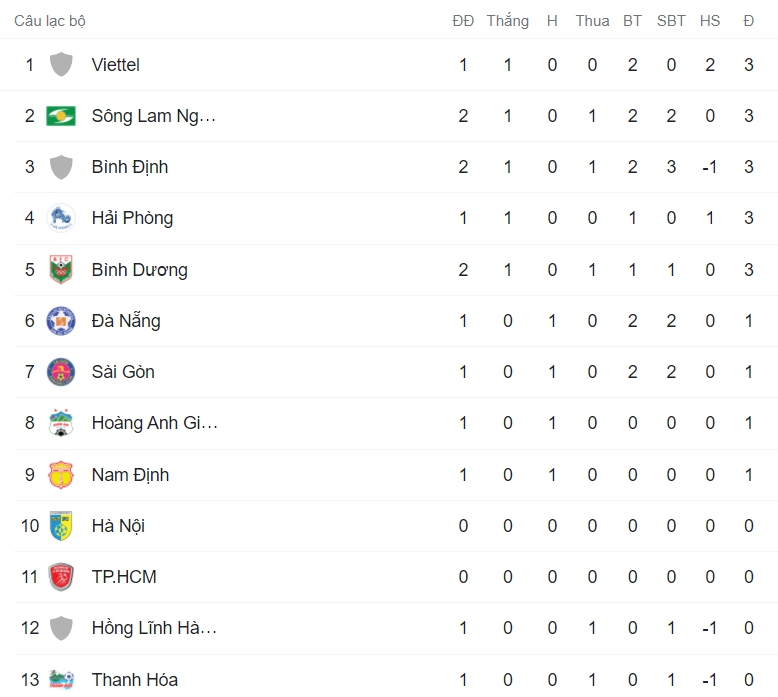The width and height of the screenshot is (778, 697).
Task: Click the Đà Nẵng club badge
Action: click(x=61, y=321)
